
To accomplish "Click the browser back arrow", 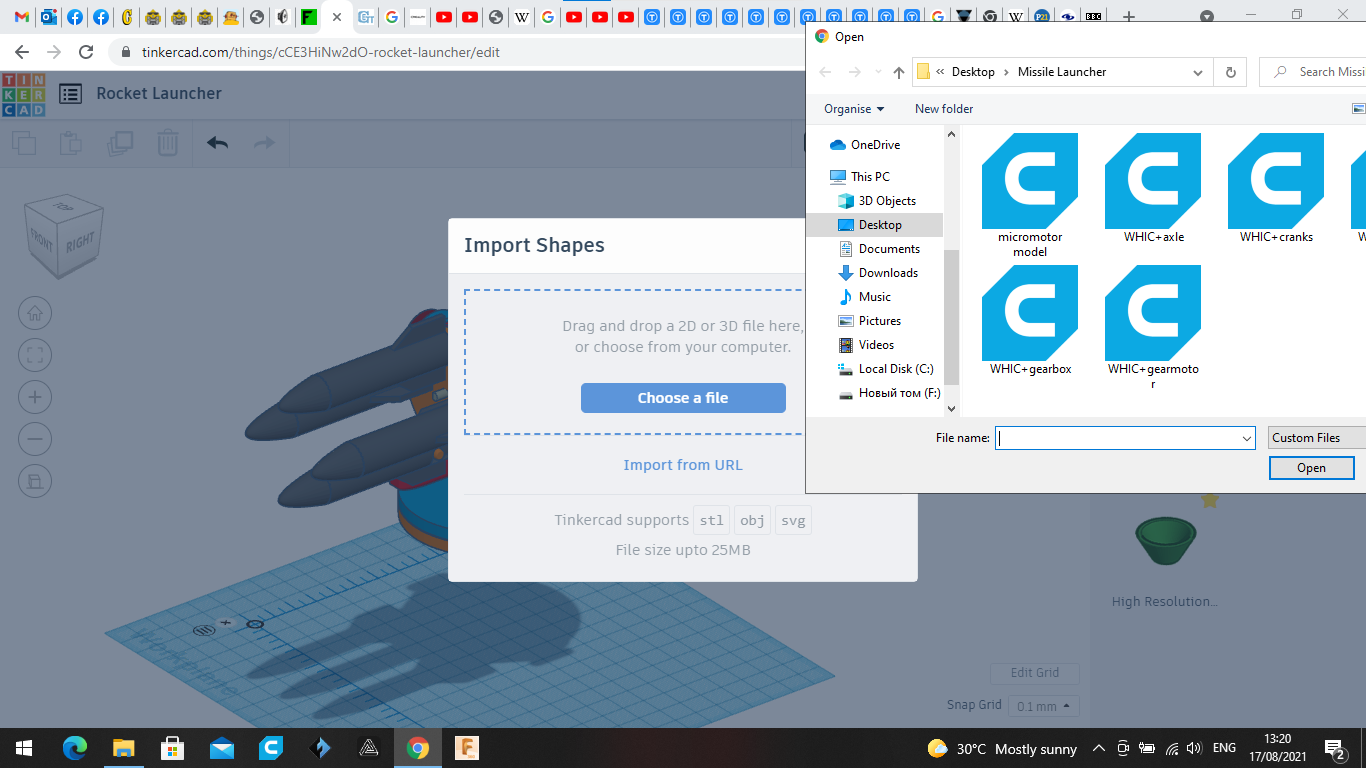I will pyautogui.click(x=22, y=52).
